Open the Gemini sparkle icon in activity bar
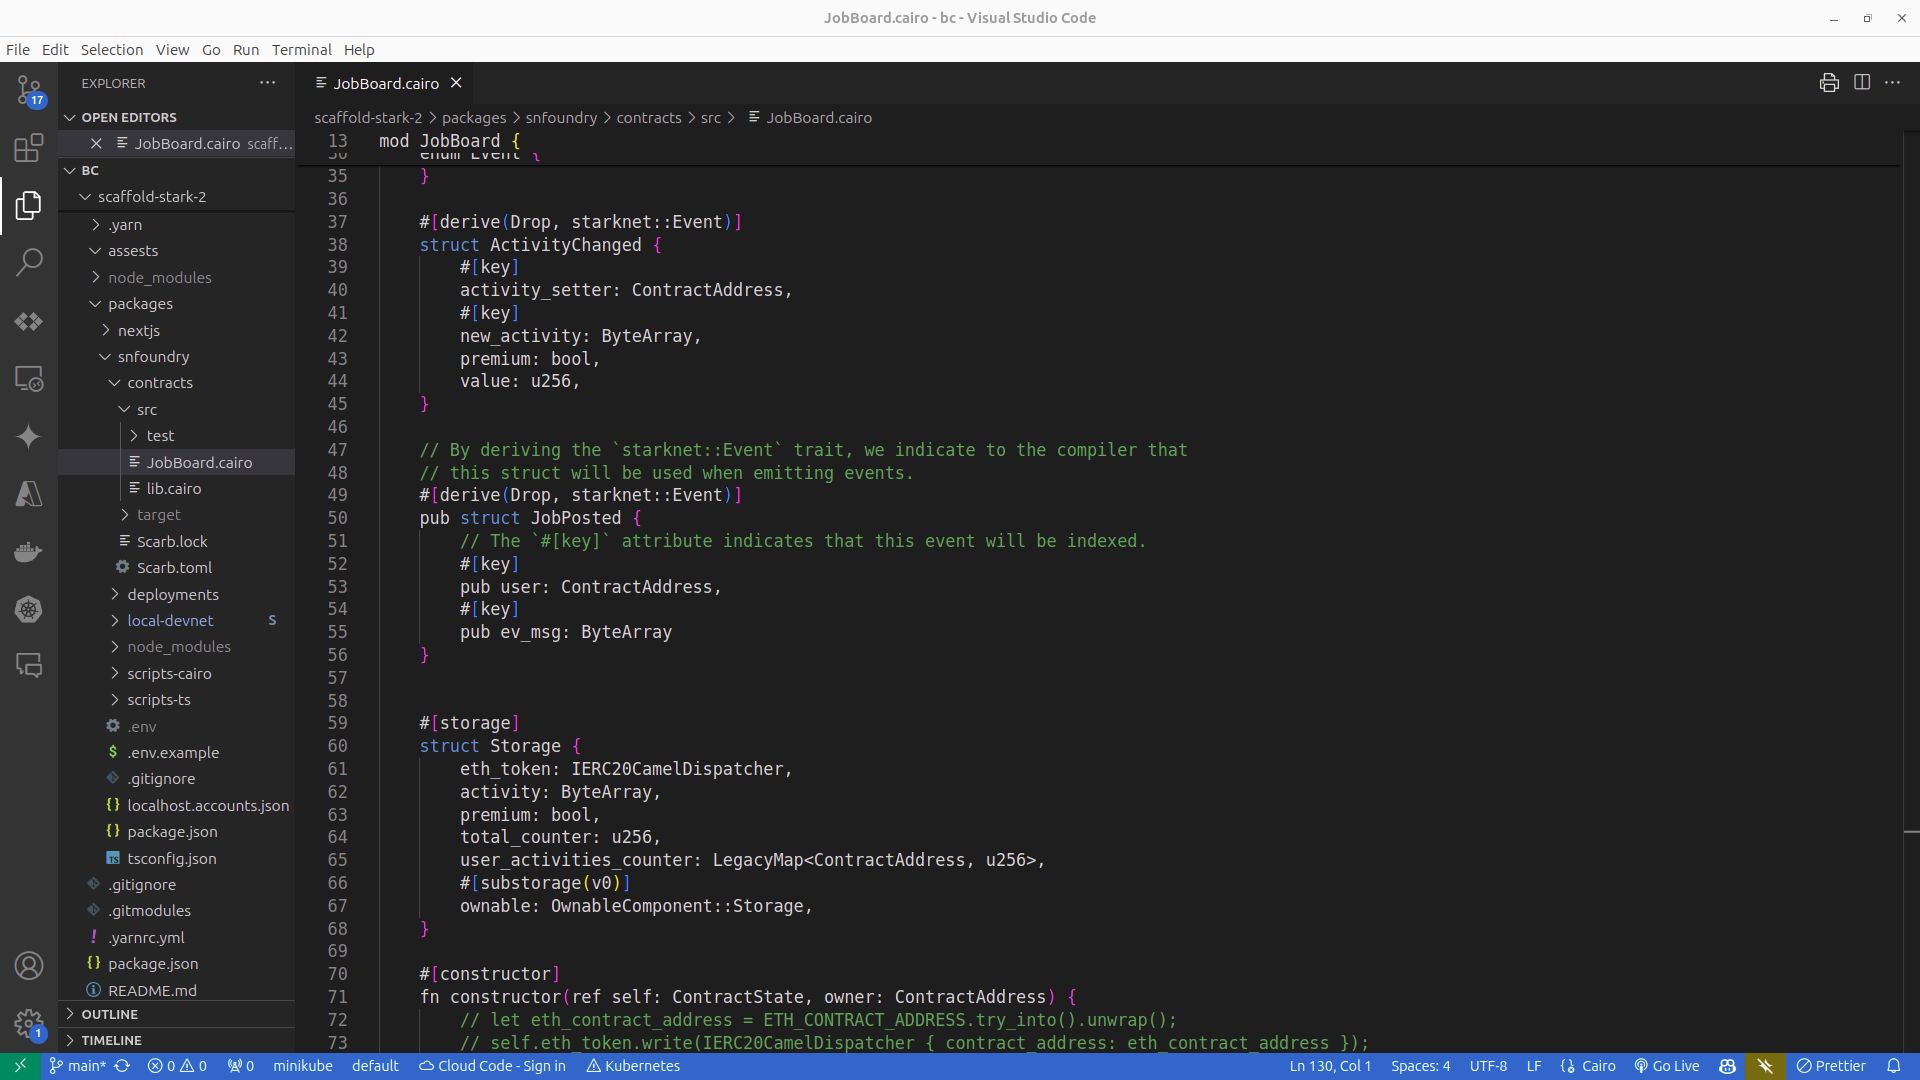This screenshot has height=1080, width=1920. [29, 436]
